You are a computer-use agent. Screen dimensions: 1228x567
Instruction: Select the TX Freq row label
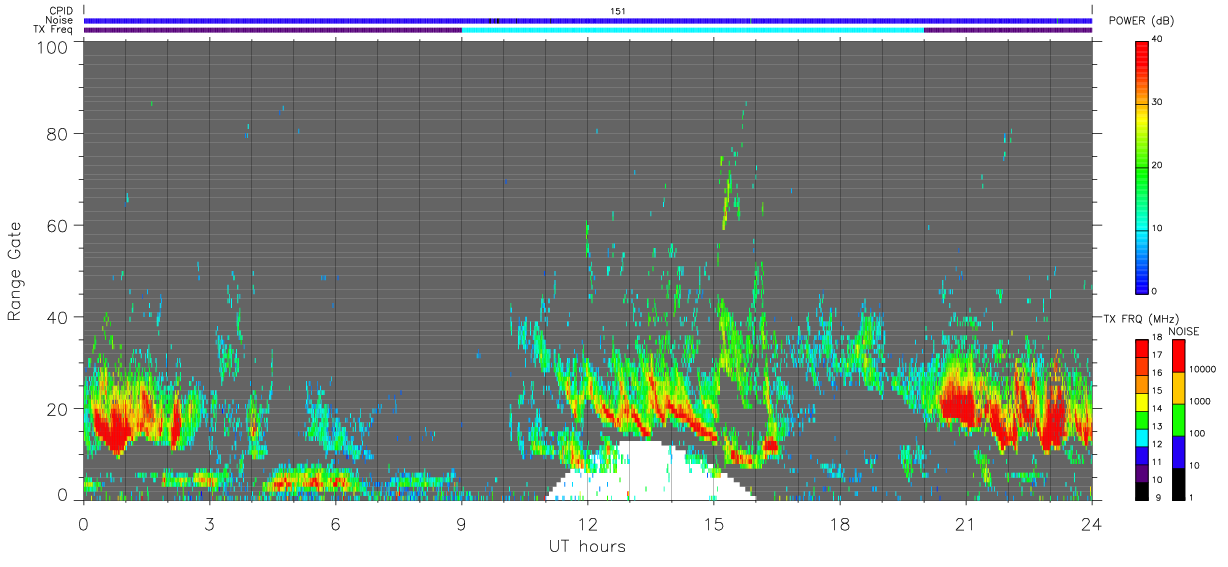coord(53,29)
